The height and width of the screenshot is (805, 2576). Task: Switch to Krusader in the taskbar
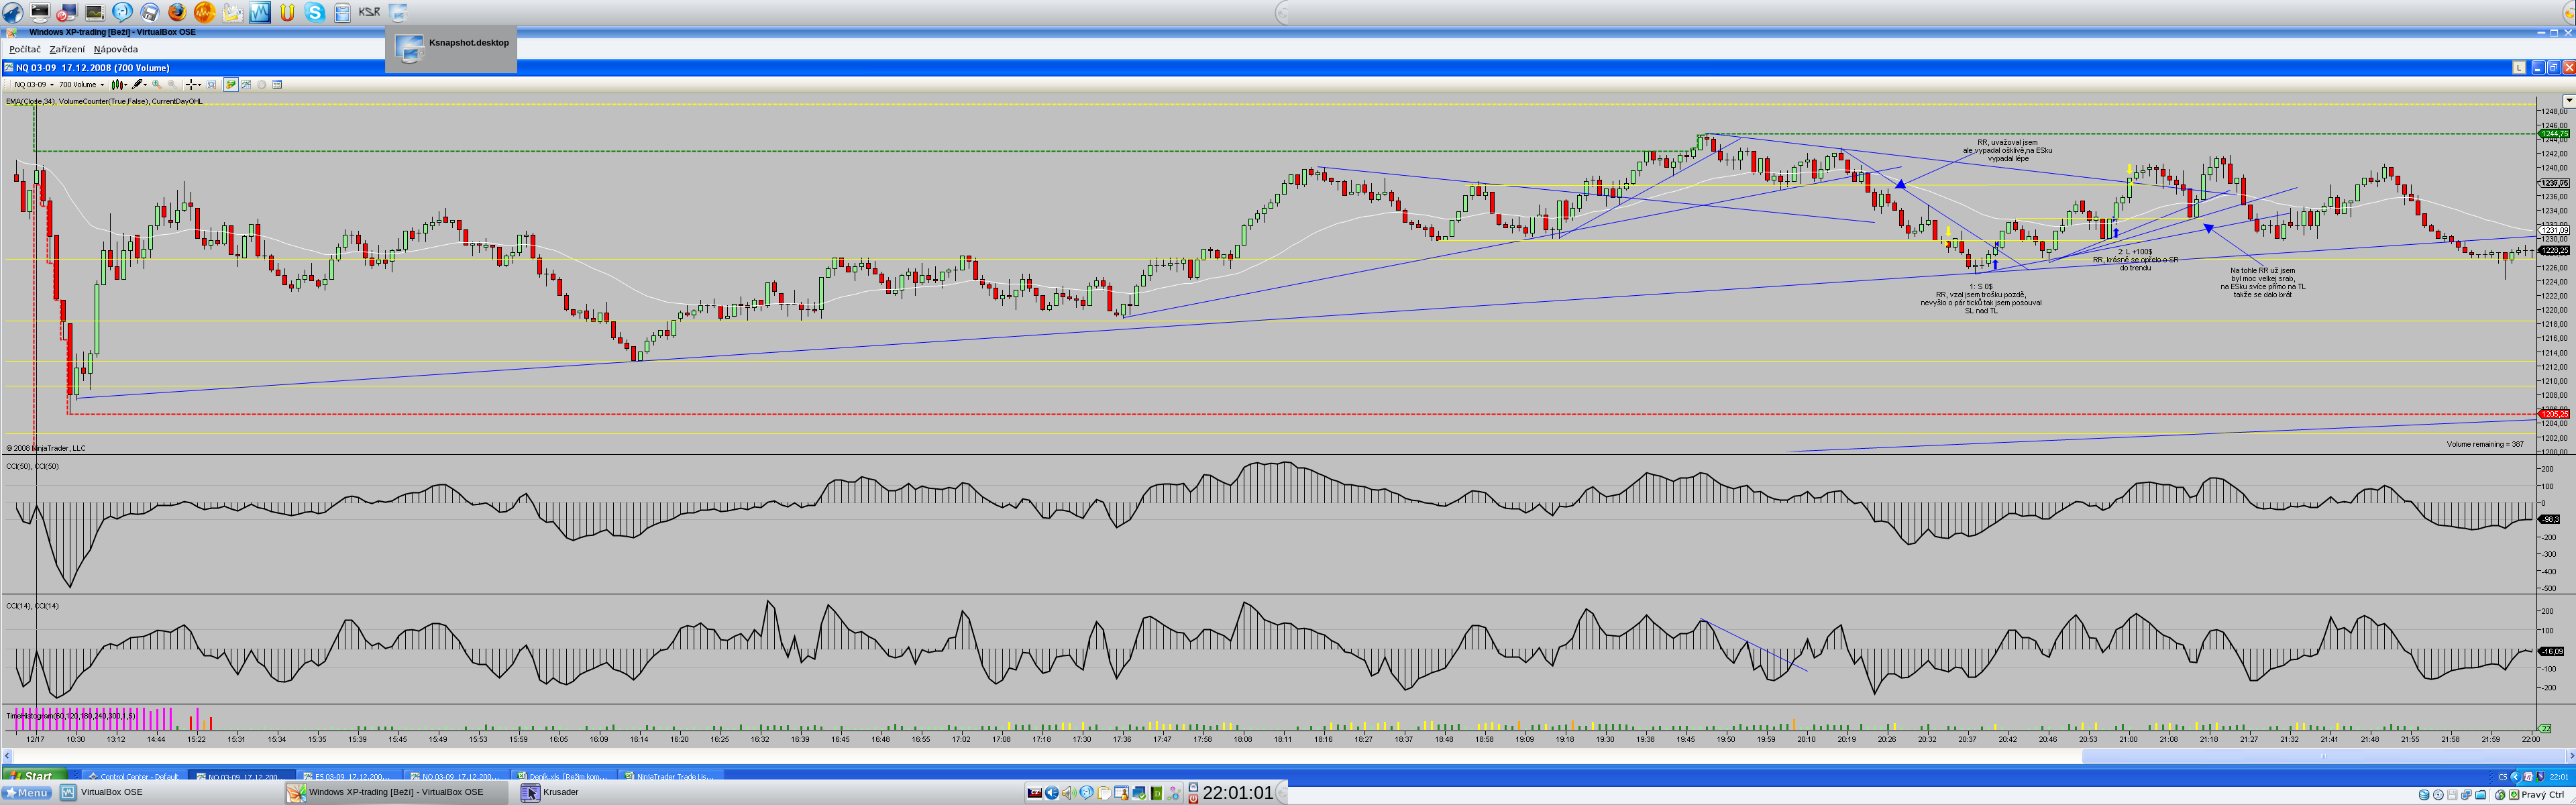tap(550, 792)
